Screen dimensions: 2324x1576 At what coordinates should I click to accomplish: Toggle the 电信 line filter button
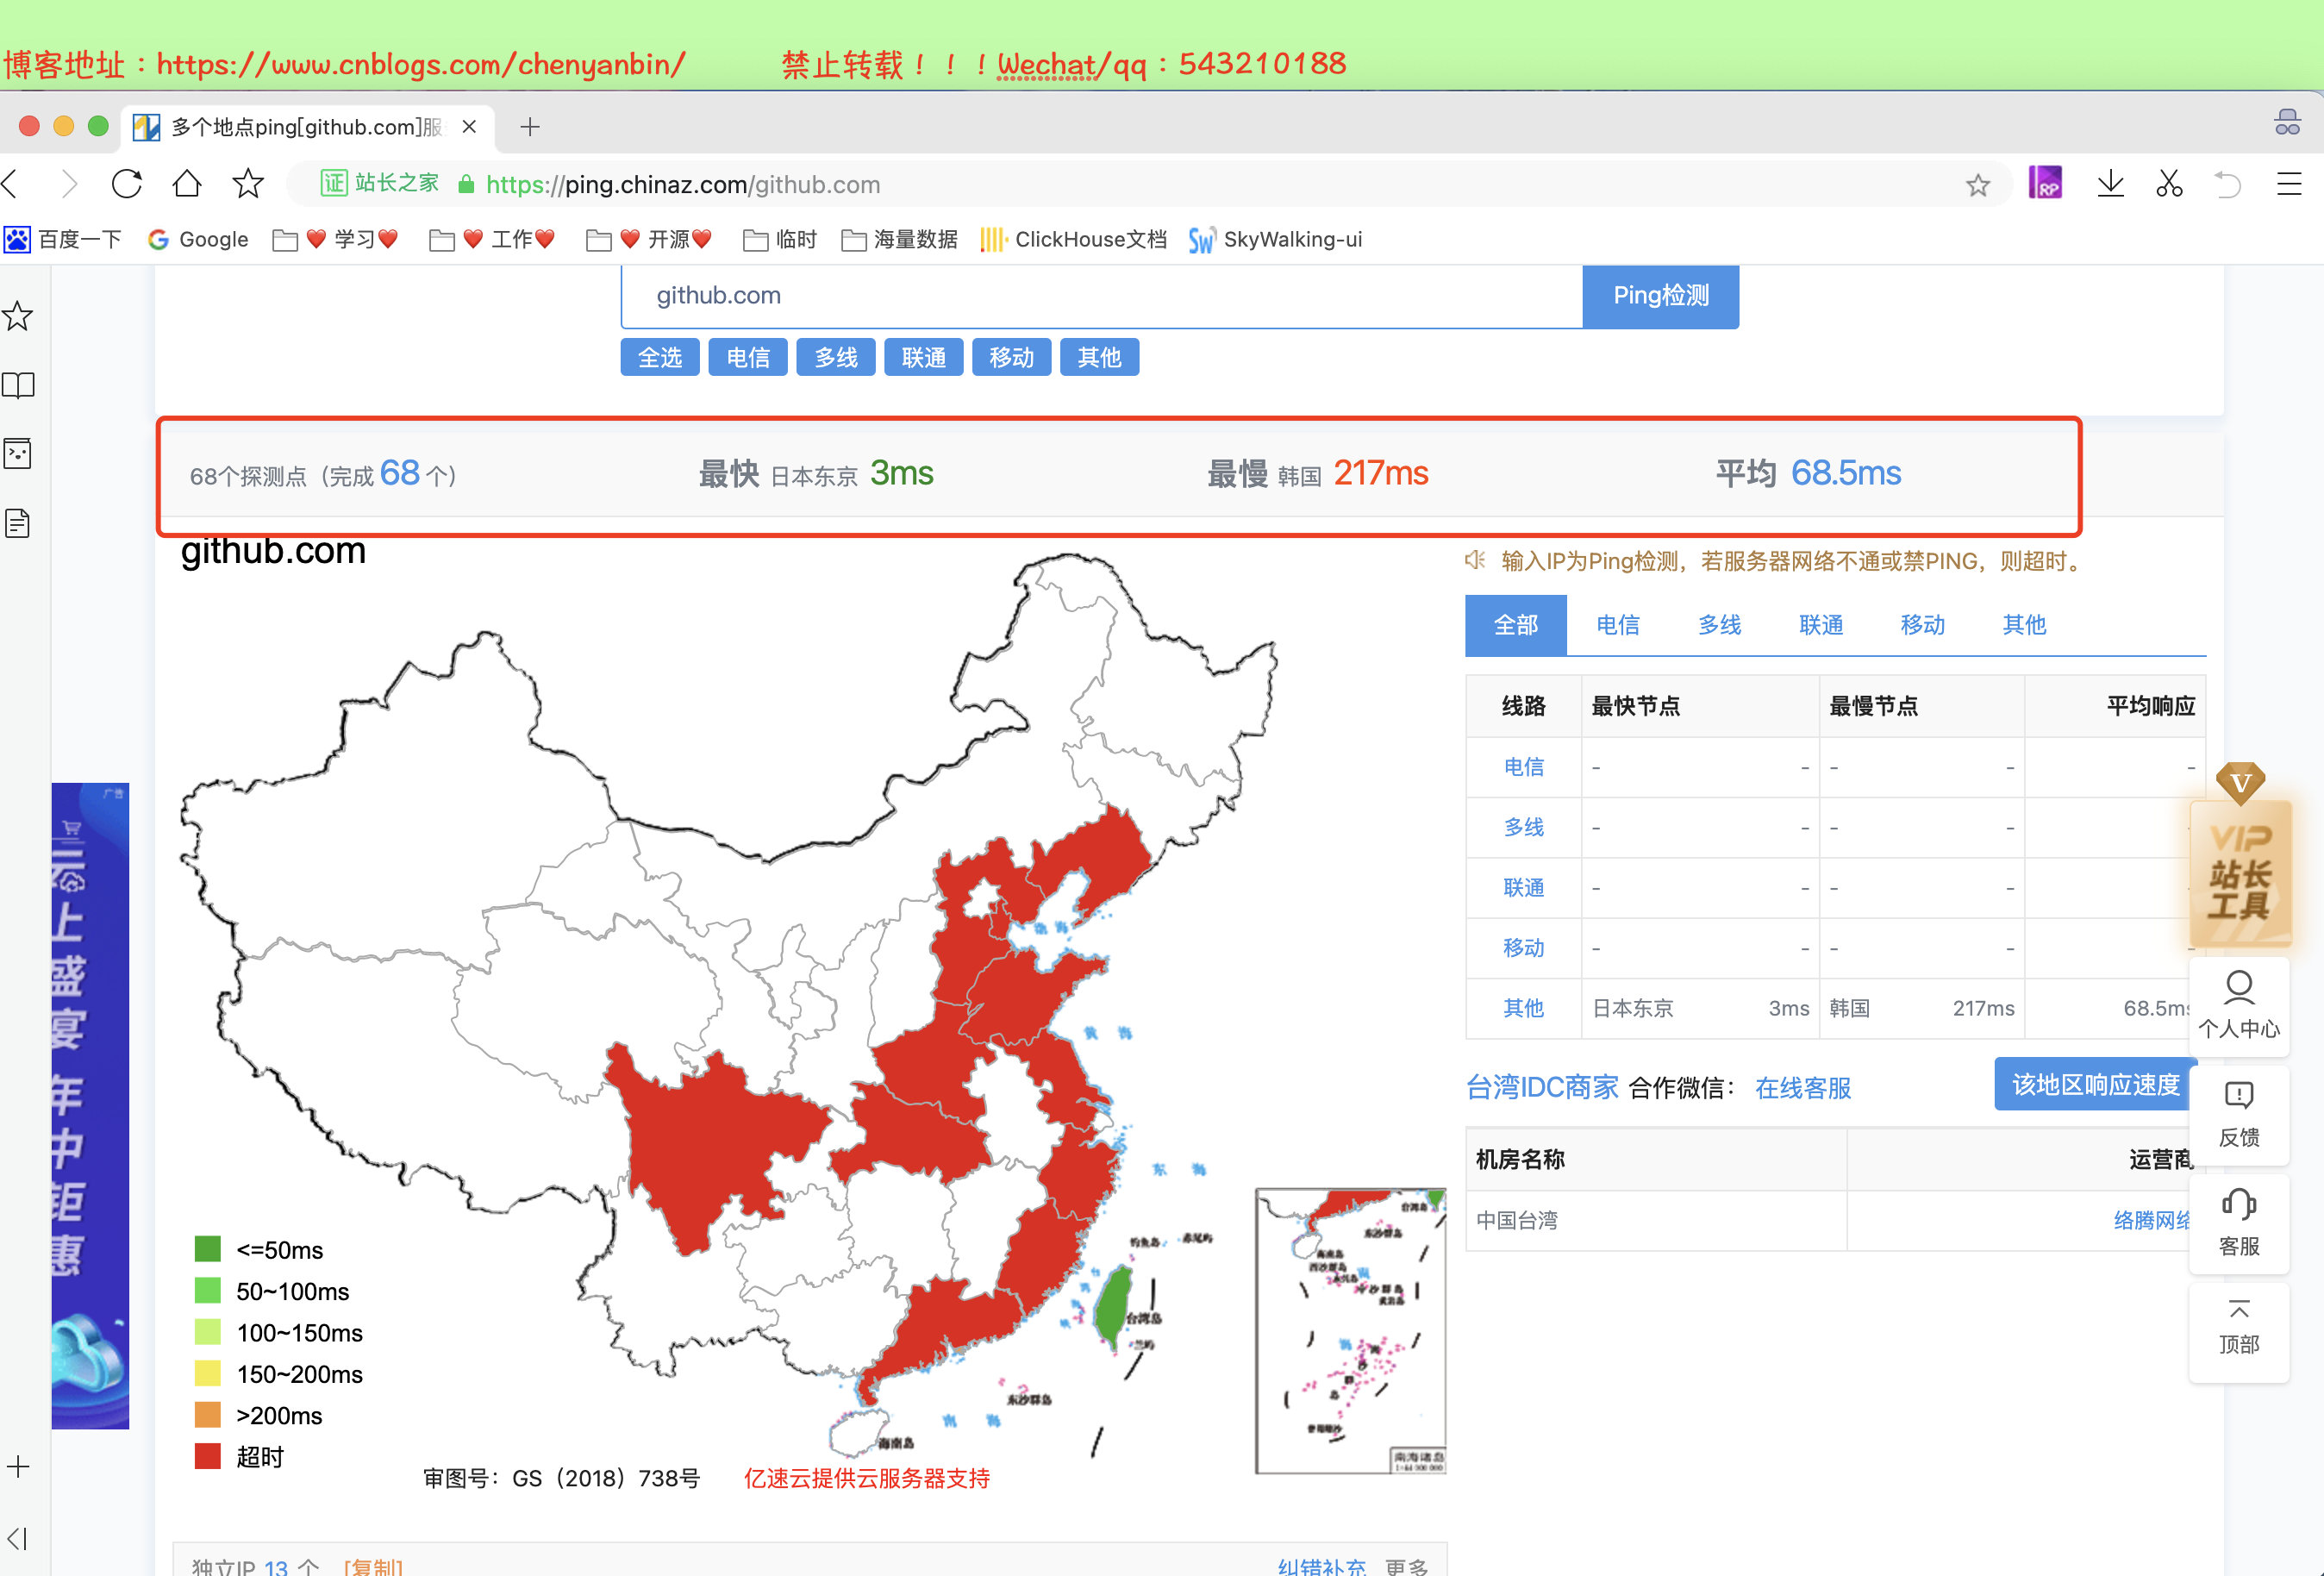coord(748,357)
